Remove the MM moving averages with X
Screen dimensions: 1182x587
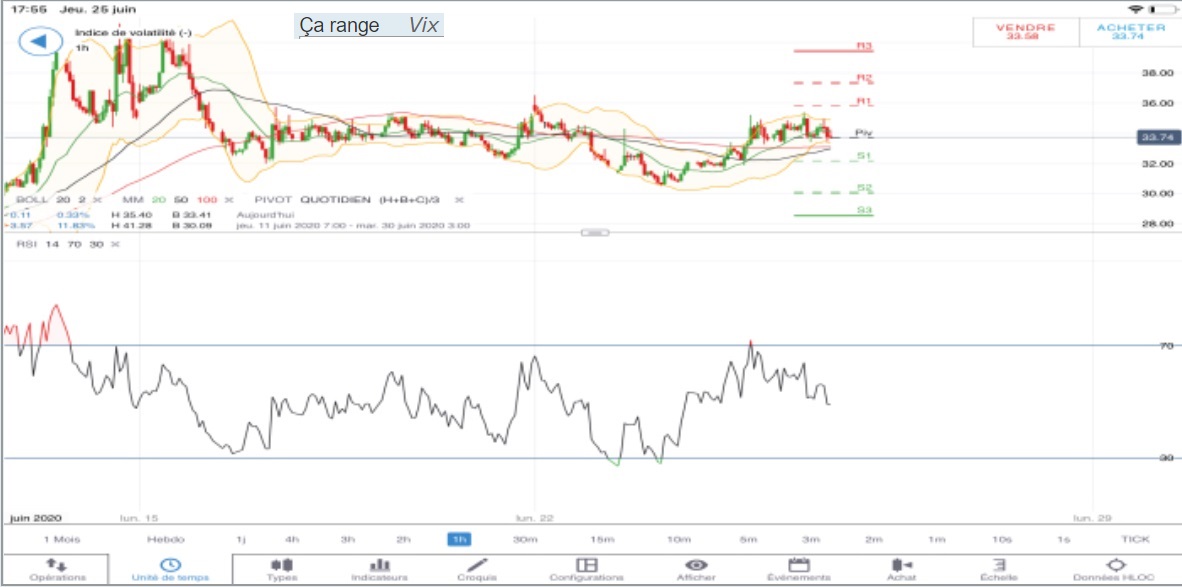click(228, 200)
